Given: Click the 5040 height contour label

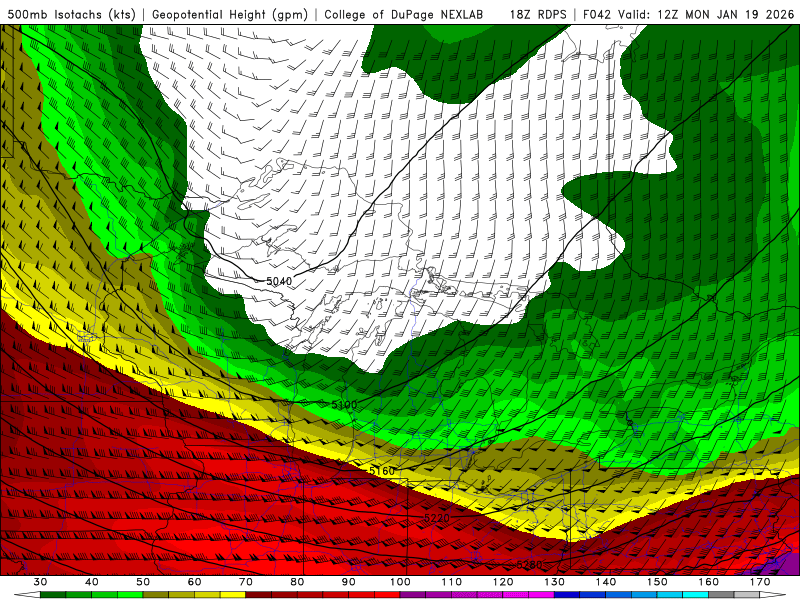Looking at the screenshot, I should (279, 281).
